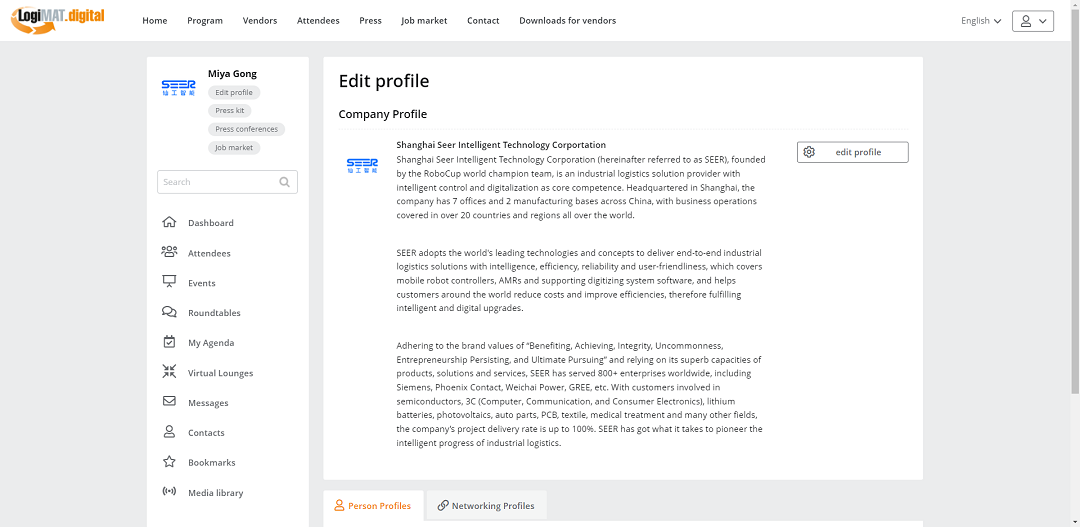The width and height of the screenshot is (1080, 527).
Task: Click the Downloads for vendors menu
Action: click(567, 21)
